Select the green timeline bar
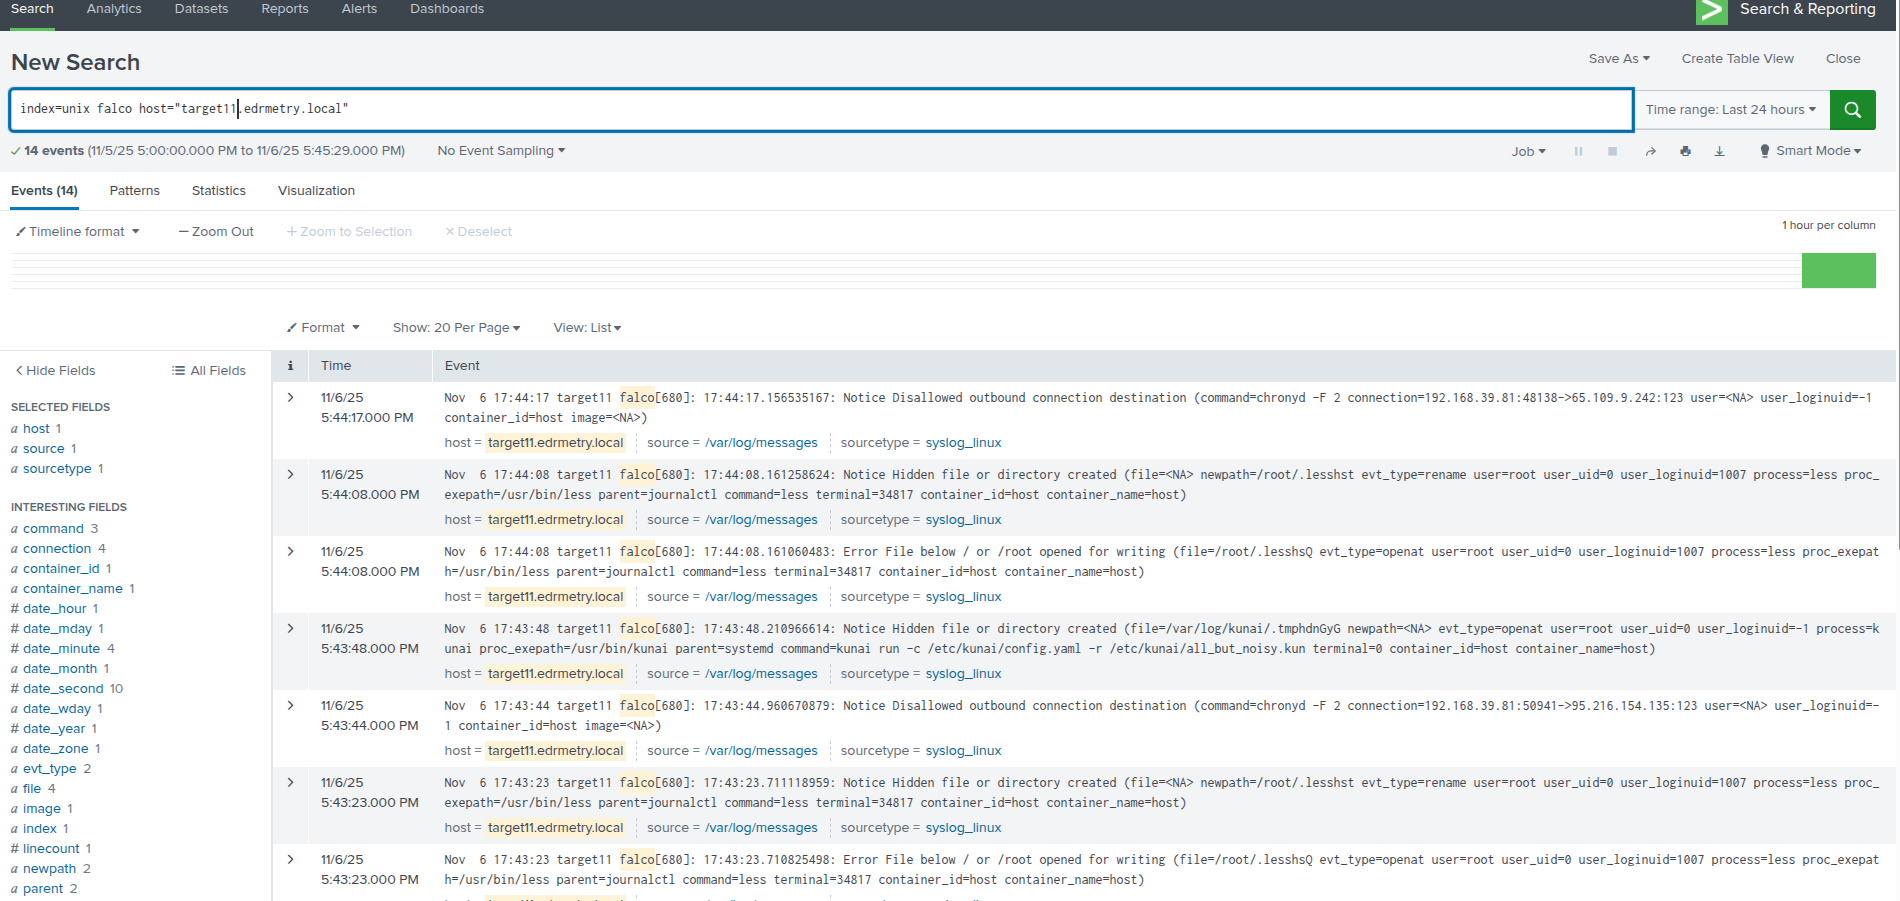 (x=1838, y=271)
